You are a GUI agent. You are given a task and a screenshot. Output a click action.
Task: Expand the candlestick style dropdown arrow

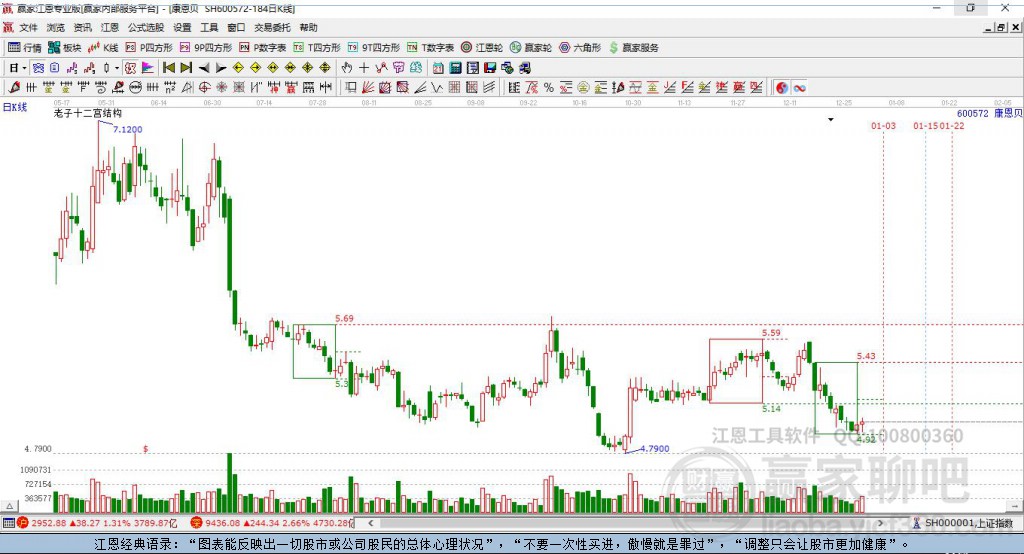point(117,68)
